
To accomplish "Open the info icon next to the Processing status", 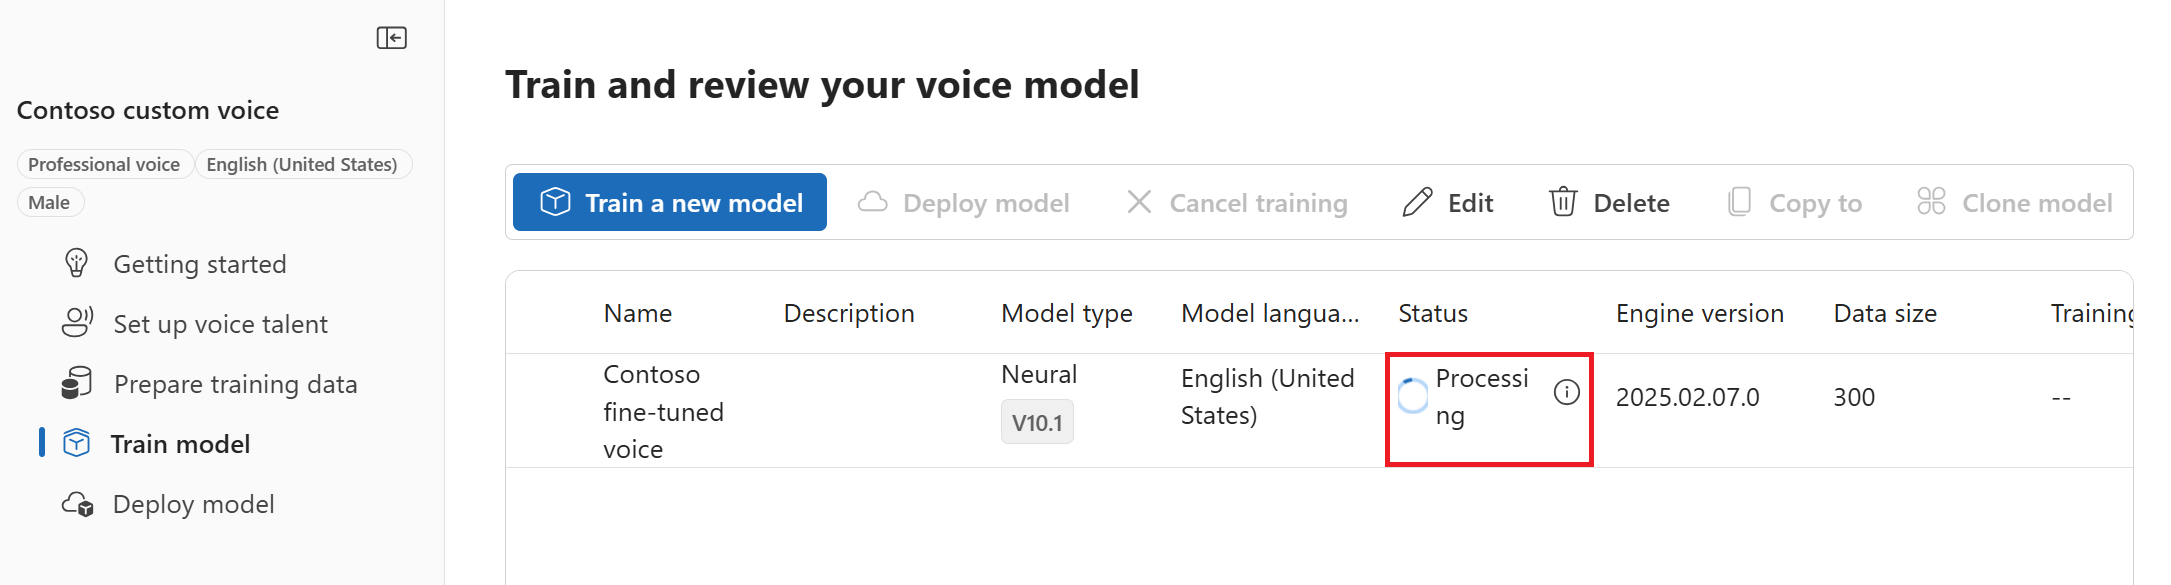I will (1566, 392).
